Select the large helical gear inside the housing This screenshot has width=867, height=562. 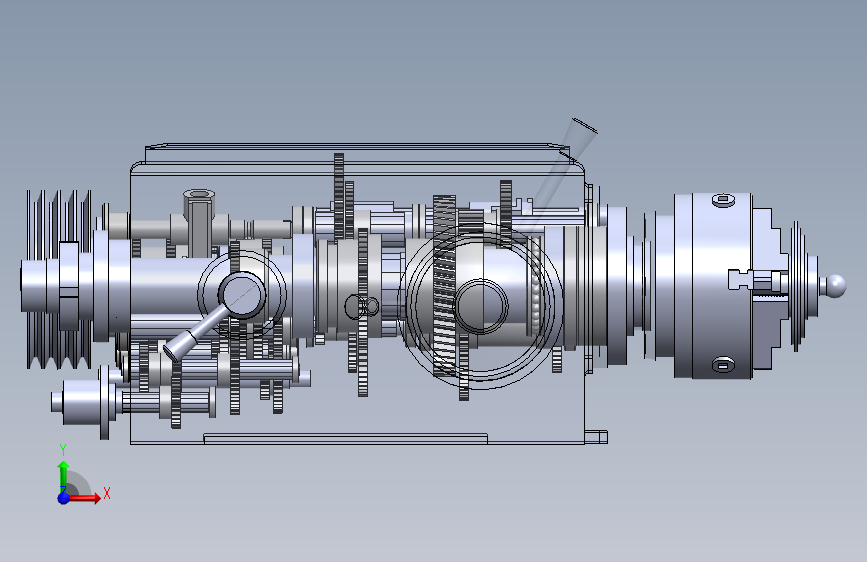click(446, 286)
